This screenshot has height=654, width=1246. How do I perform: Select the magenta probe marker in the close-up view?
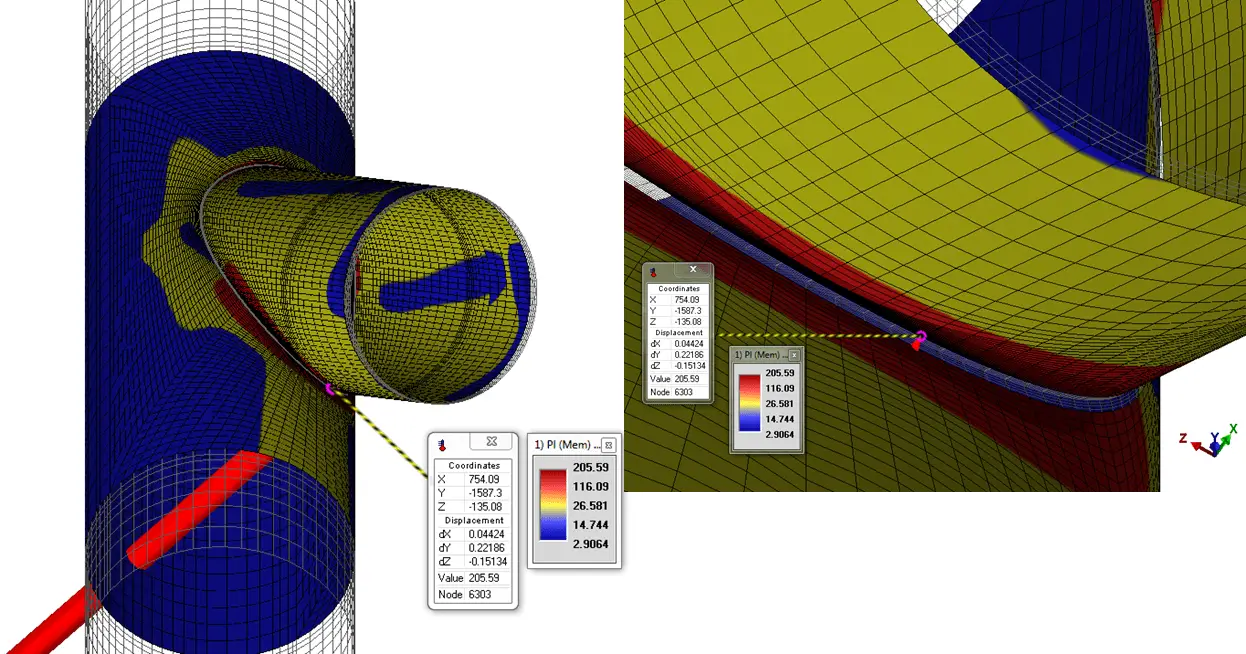[920, 340]
